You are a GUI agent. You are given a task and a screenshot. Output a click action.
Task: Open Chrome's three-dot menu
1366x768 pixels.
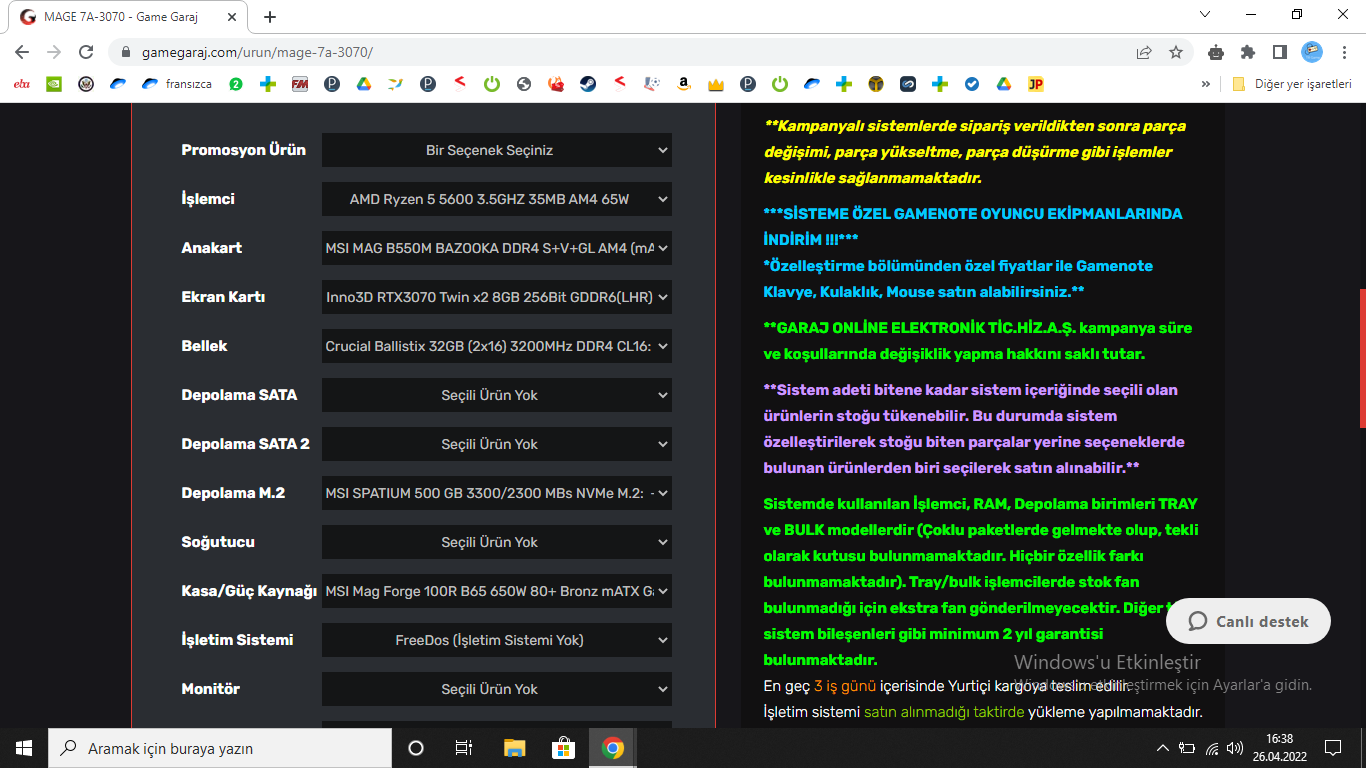coord(1343,52)
